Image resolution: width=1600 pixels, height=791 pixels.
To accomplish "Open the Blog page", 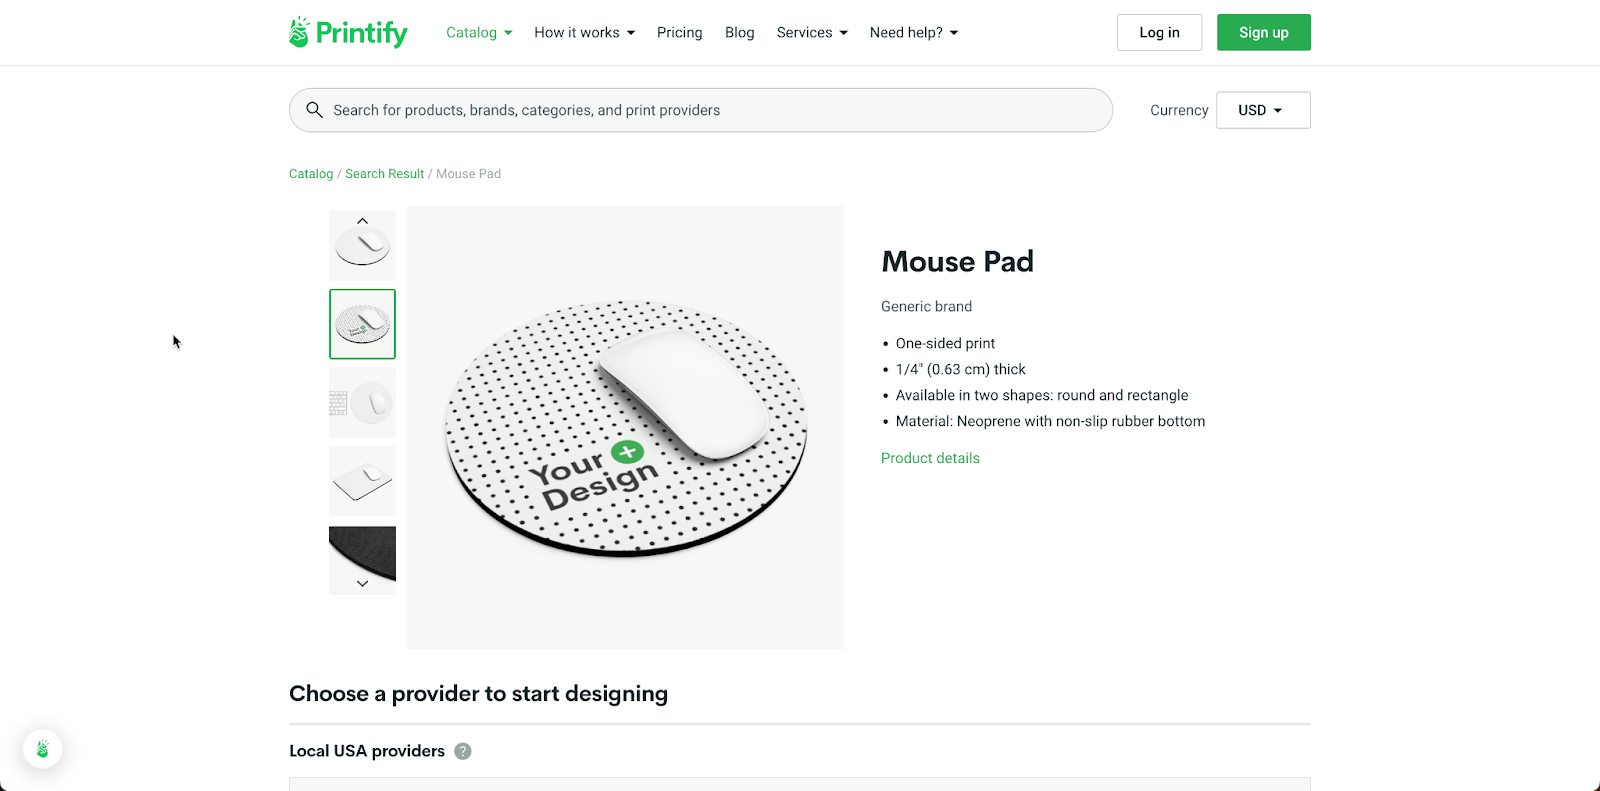I will (x=740, y=32).
